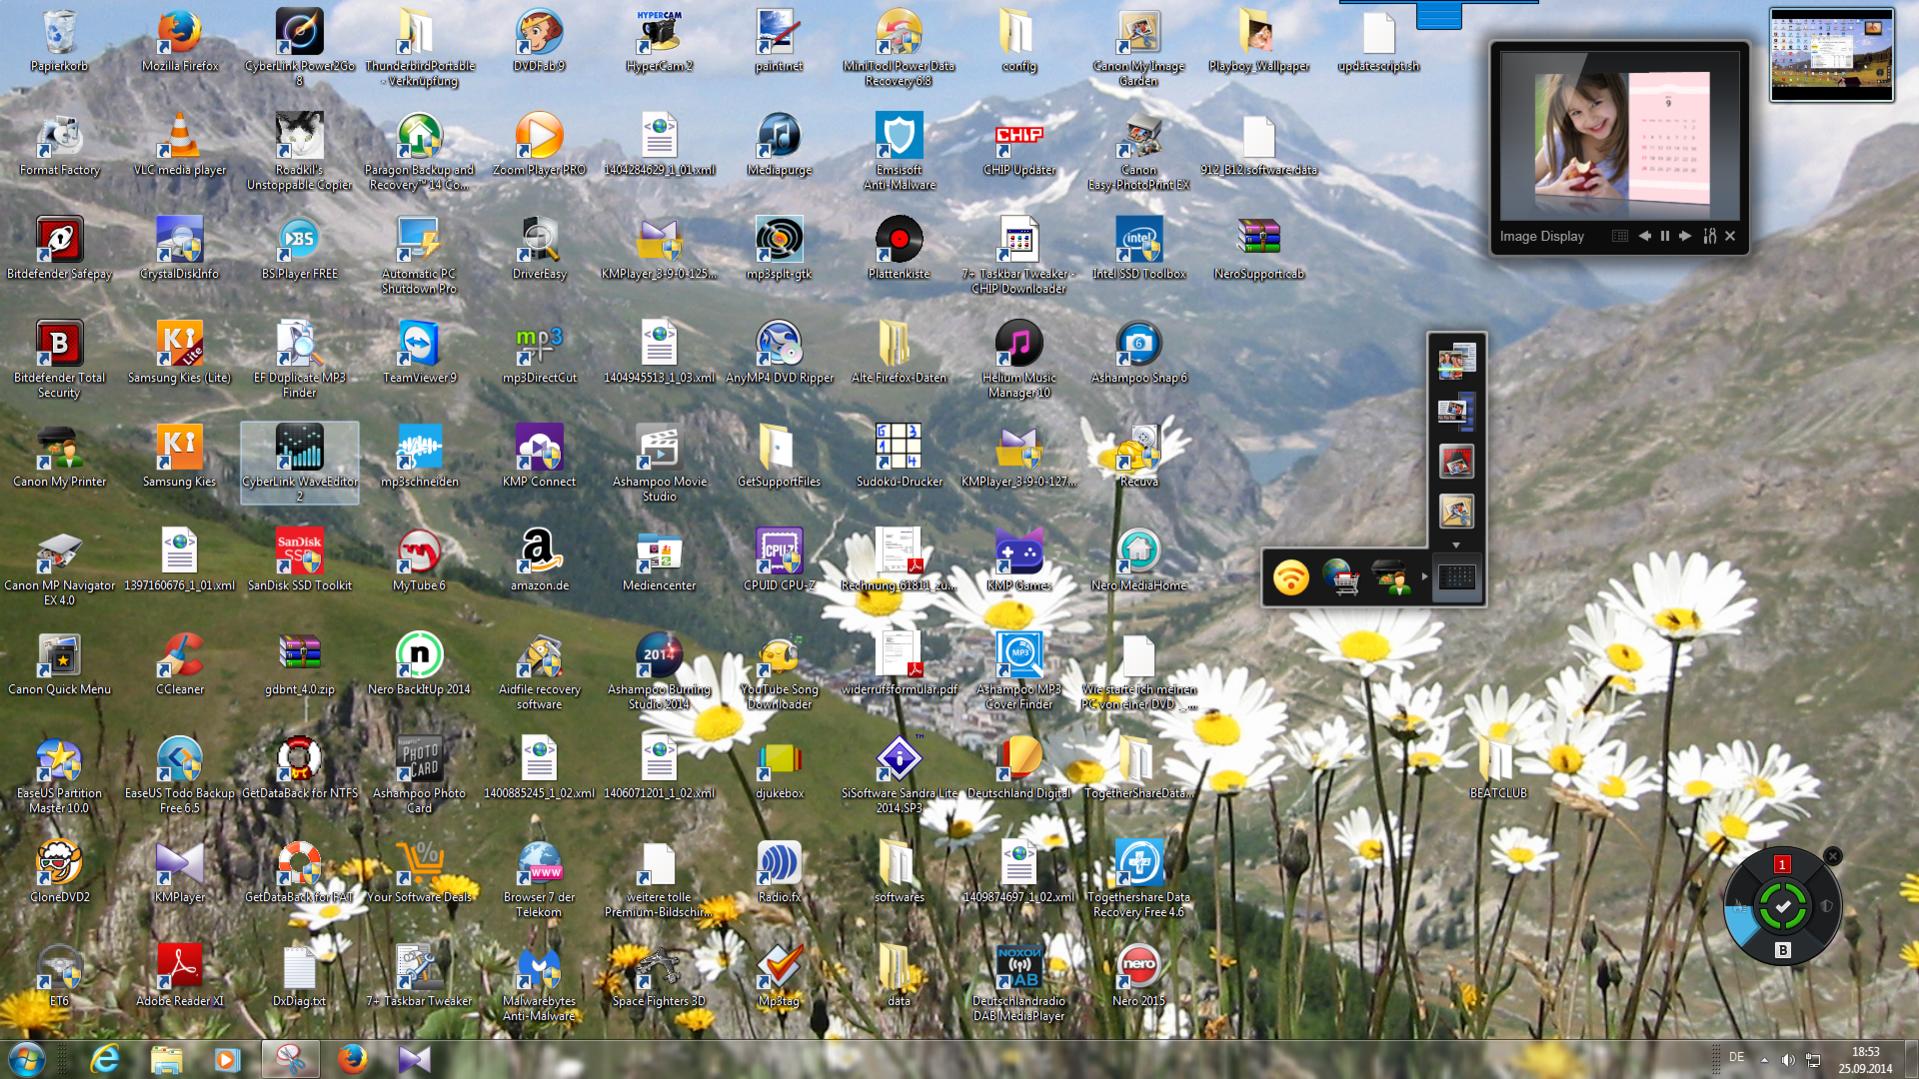Open top photo album icon in Canon menu

pyautogui.click(x=1456, y=360)
